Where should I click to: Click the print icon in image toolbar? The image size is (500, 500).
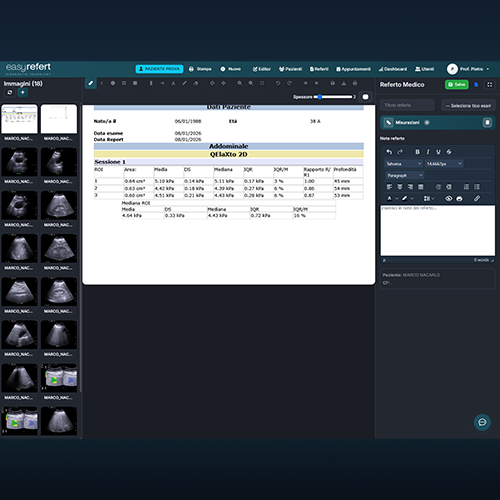355,83
